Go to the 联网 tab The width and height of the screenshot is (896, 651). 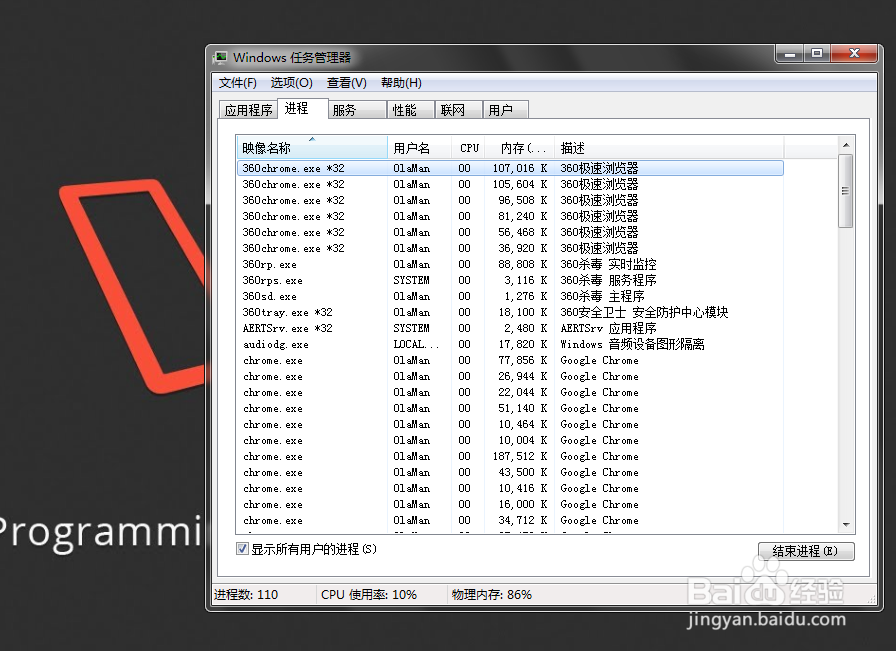458,110
